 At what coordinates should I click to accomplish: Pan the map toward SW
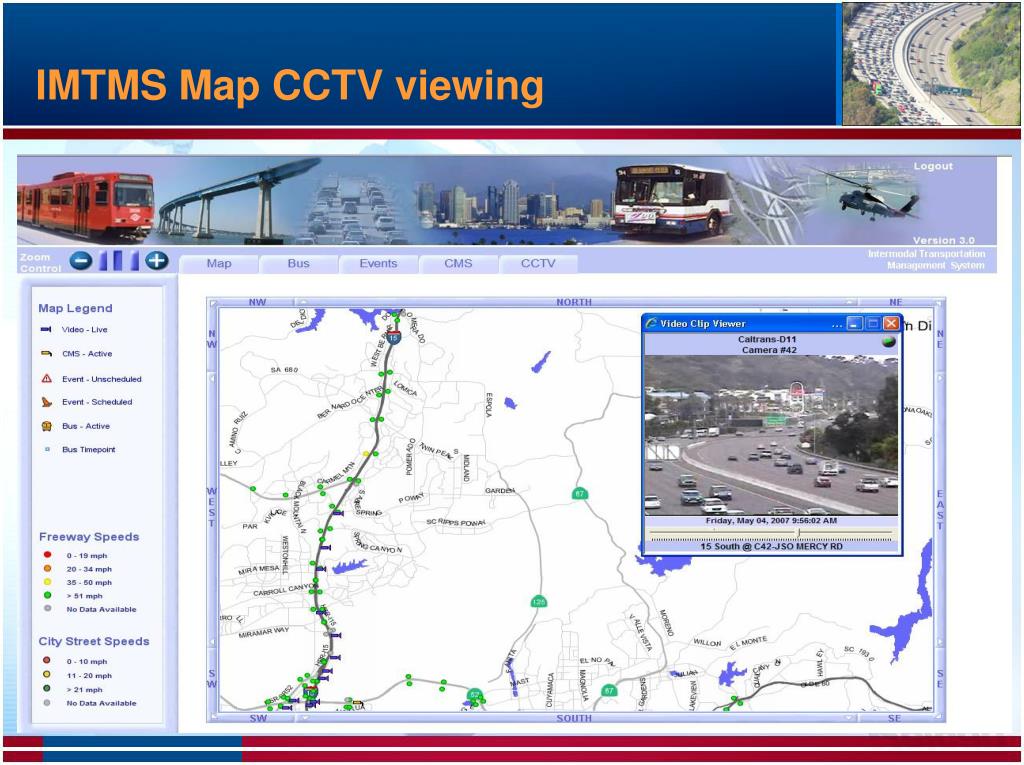tap(259, 718)
